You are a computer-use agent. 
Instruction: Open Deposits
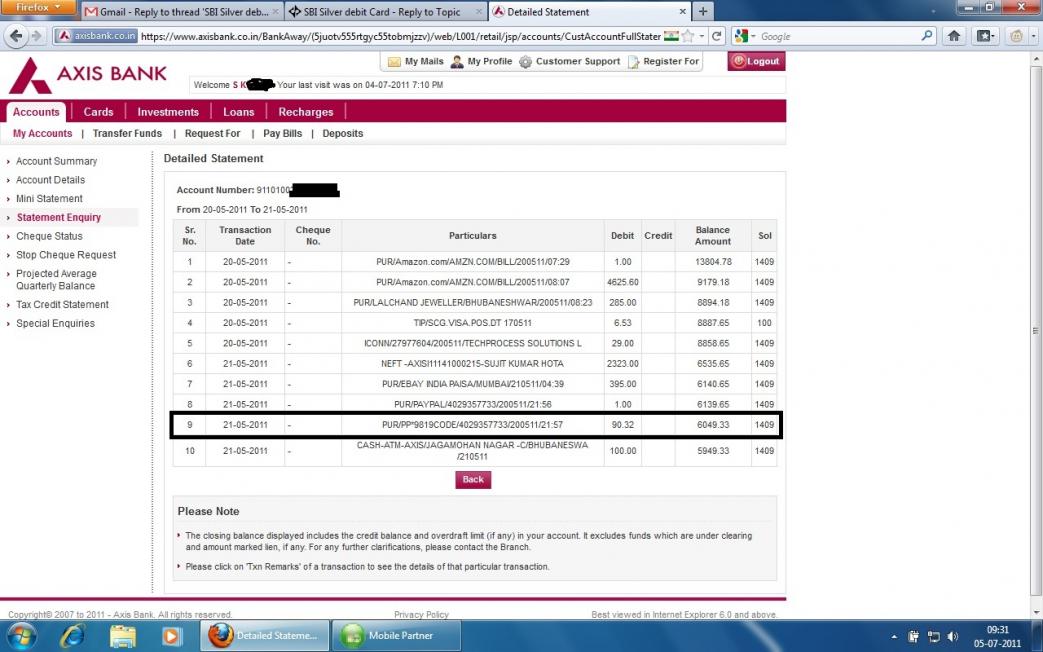pyautogui.click(x=343, y=133)
